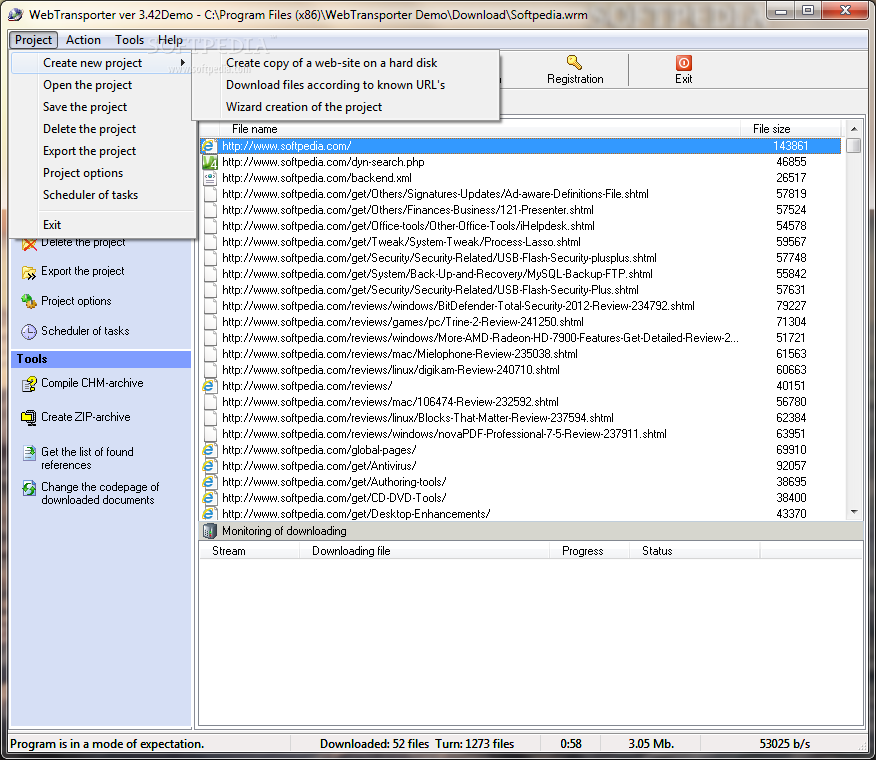This screenshot has width=876, height=760.
Task: Click the Registration key icon
Action: pos(574,62)
